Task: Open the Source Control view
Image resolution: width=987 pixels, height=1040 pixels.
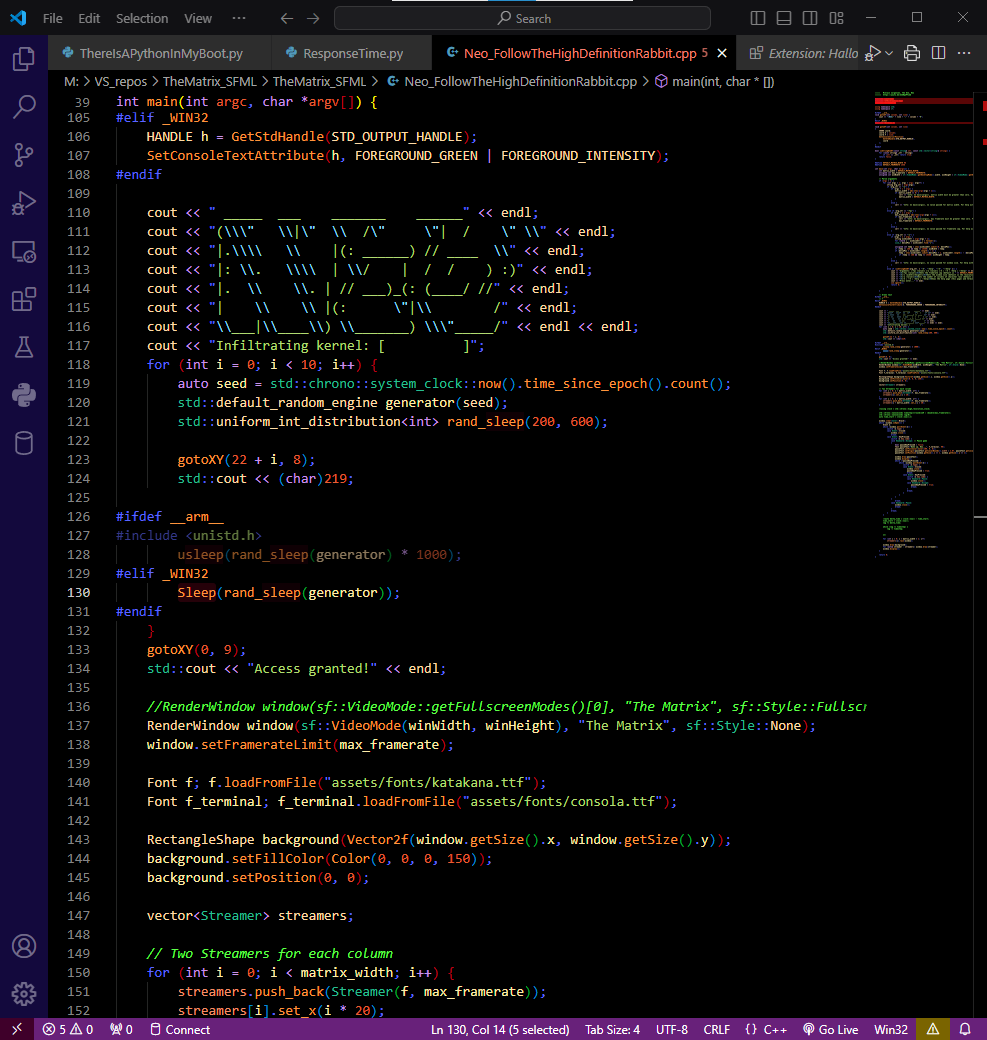Action: point(24,155)
